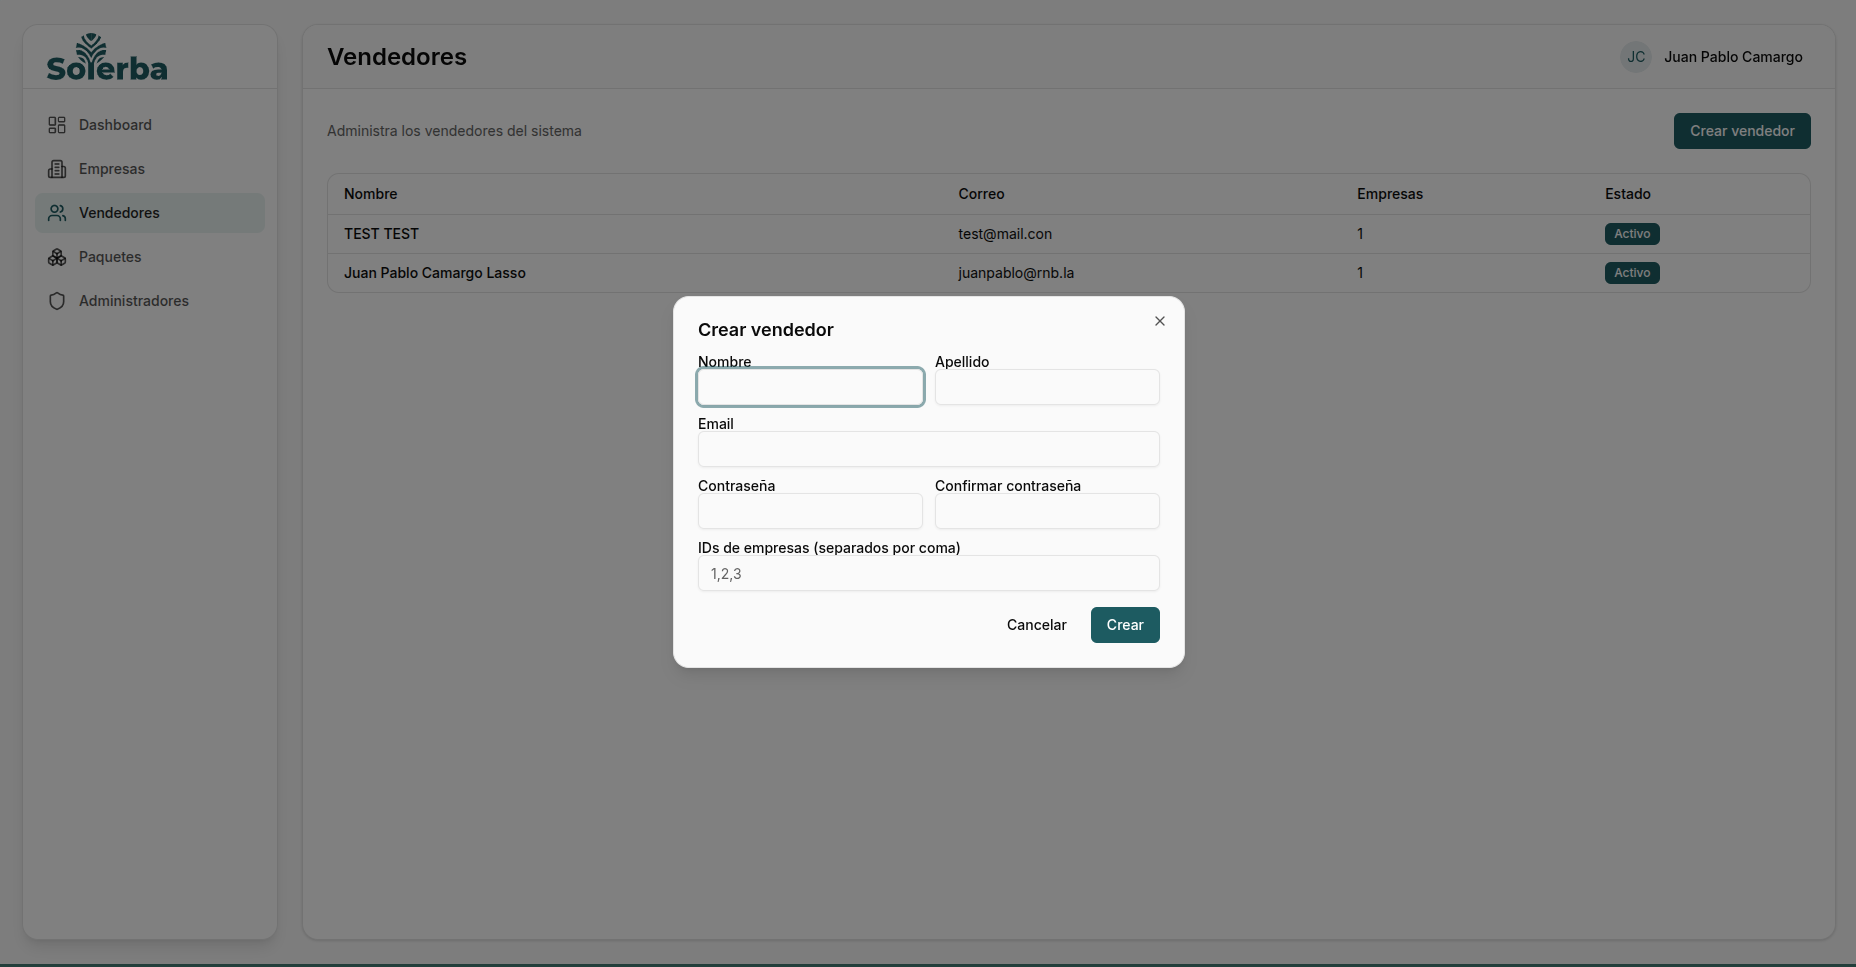Viewport: 1856px width, 967px height.
Task: Click the Solerba logo
Action: click(107, 58)
